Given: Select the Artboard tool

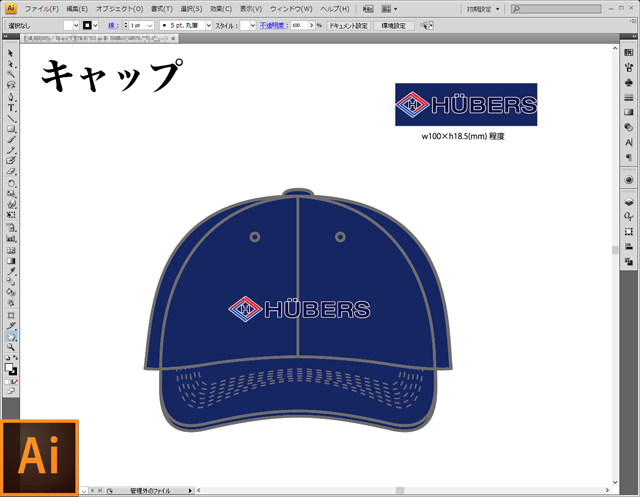Looking at the screenshot, I should 11,315.
